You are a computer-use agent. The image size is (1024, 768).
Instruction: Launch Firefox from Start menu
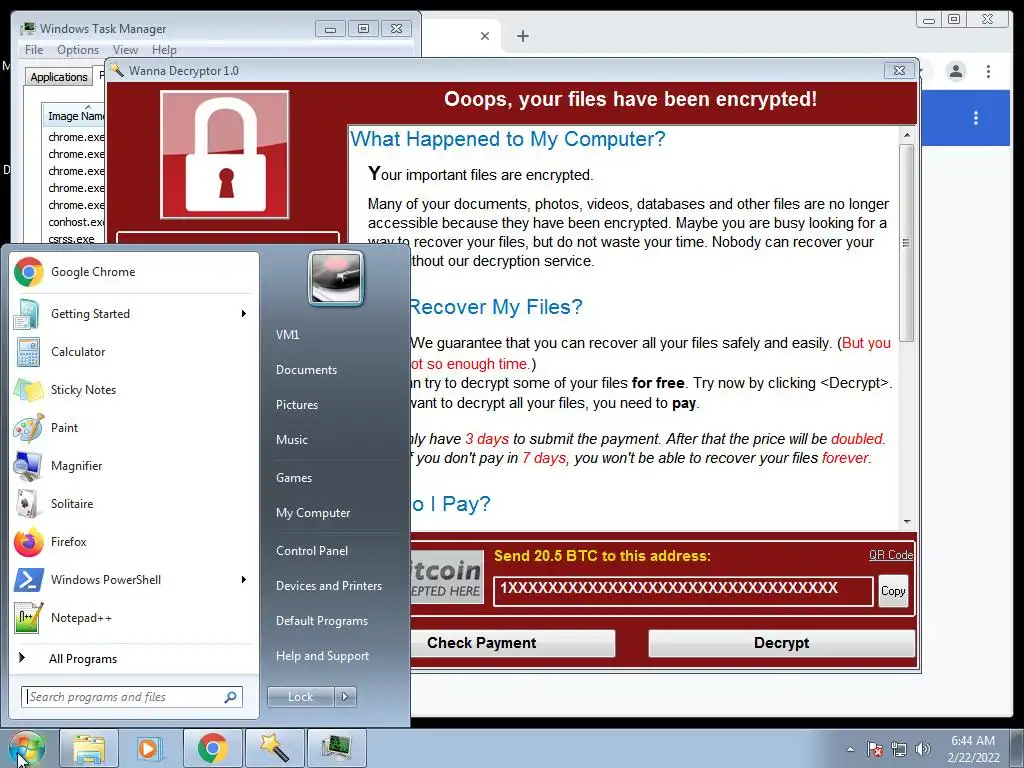134,541
